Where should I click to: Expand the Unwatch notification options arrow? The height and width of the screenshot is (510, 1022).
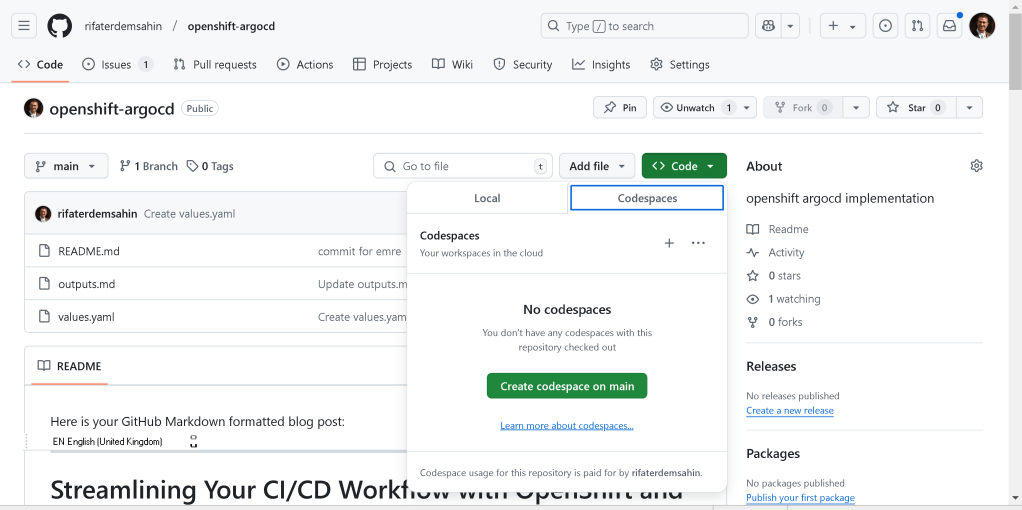click(x=747, y=108)
